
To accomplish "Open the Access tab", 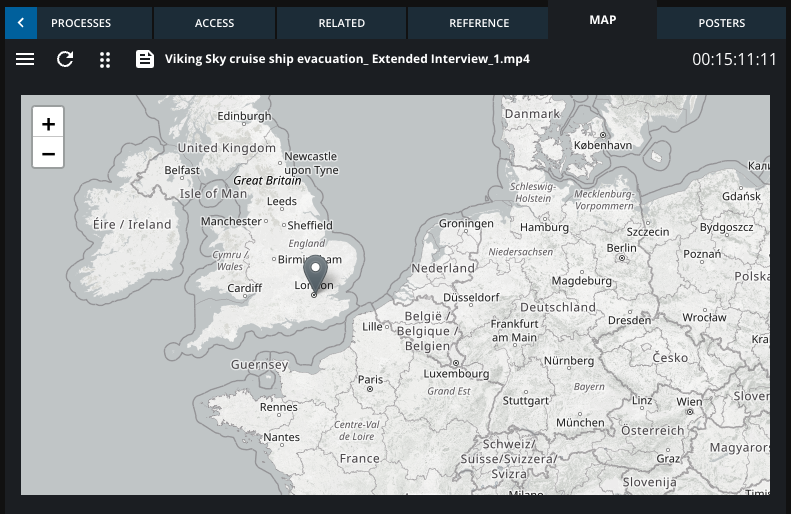I will (x=214, y=23).
